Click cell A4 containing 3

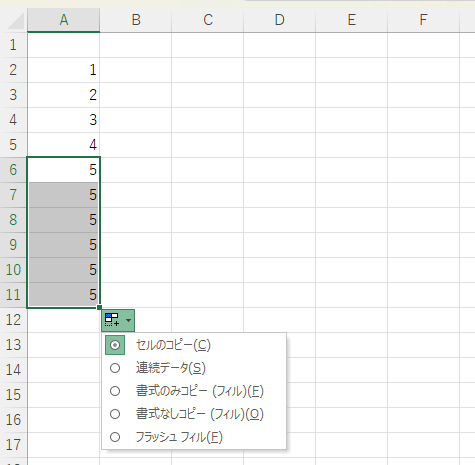point(64,120)
